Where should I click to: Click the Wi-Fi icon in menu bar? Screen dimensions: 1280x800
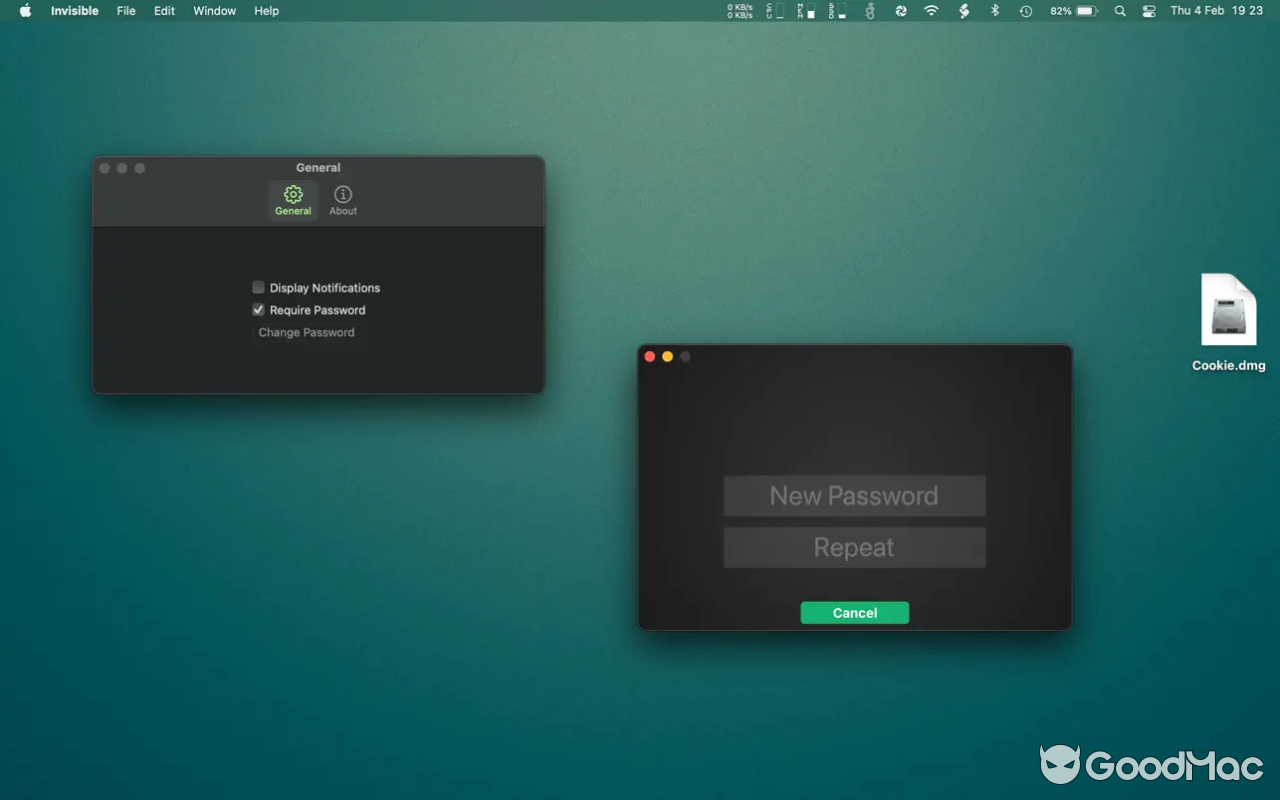pyautogui.click(x=932, y=11)
